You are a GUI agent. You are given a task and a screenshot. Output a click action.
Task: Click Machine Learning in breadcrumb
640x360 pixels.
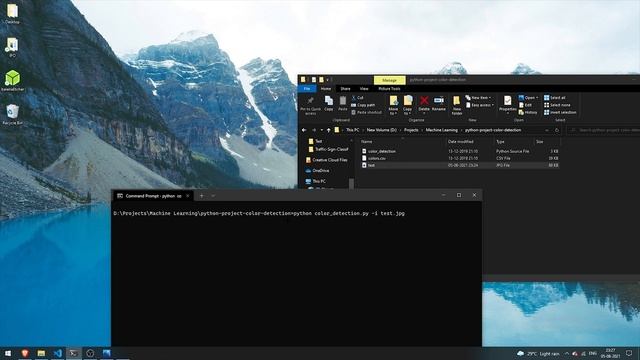pyautogui.click(x=442, y=130)
